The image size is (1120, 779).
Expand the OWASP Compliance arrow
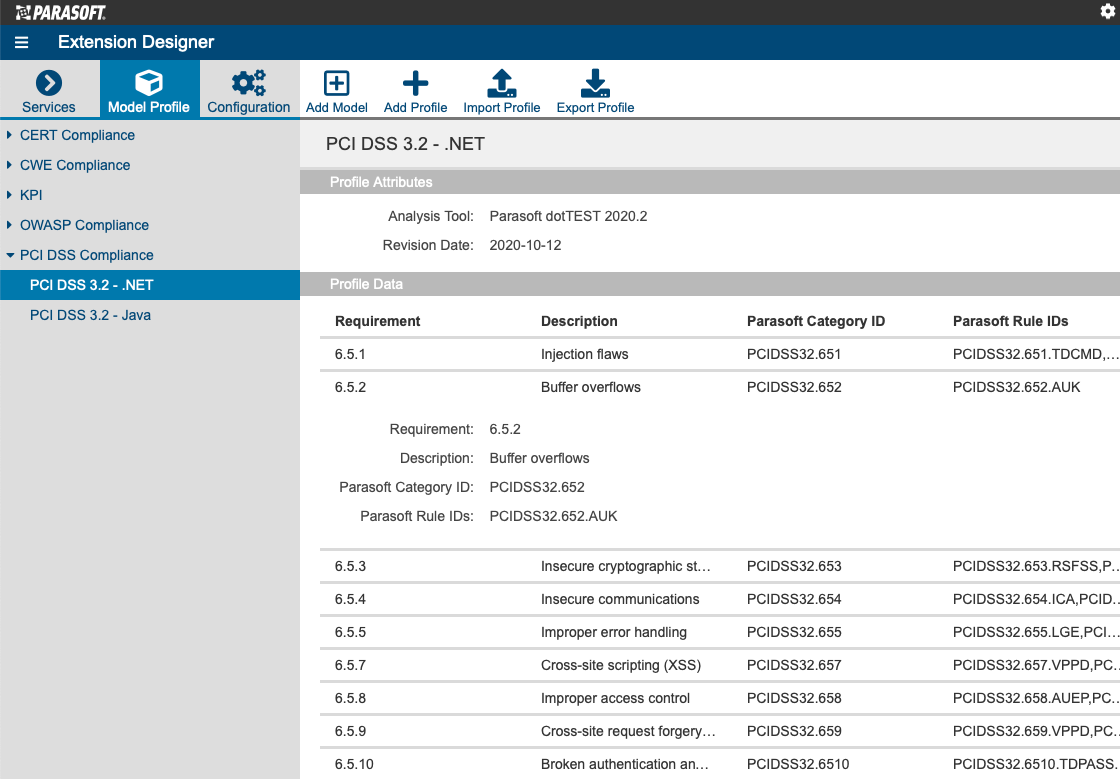[9, 225]
